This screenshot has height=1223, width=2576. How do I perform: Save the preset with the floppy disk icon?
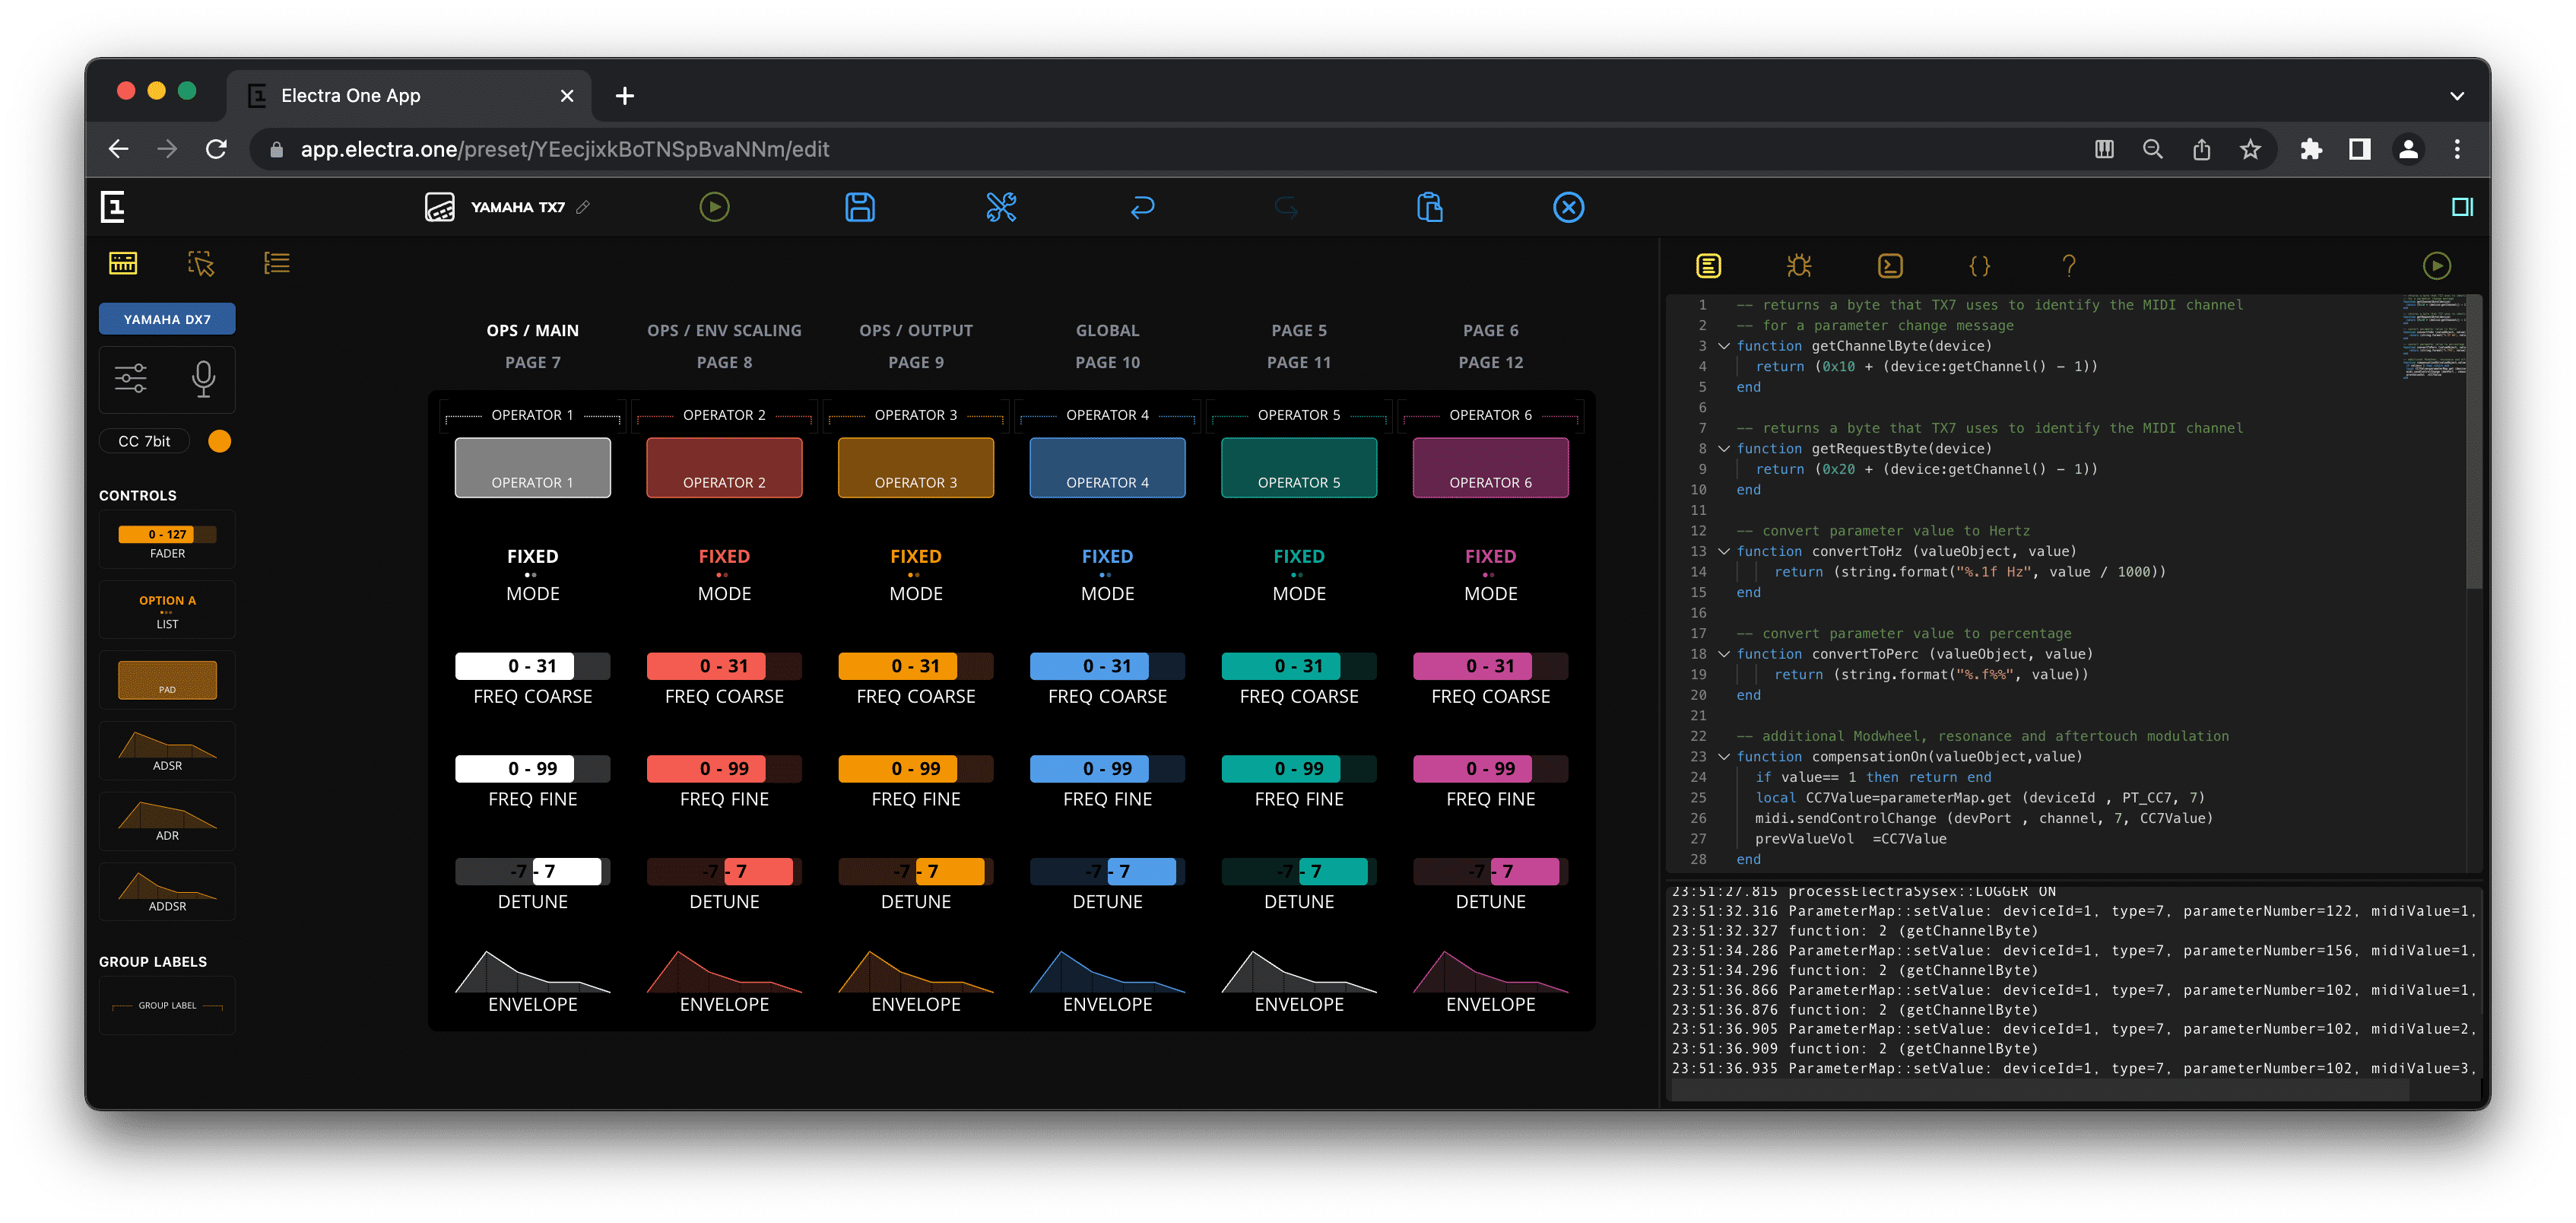click(x=860, y=207)
